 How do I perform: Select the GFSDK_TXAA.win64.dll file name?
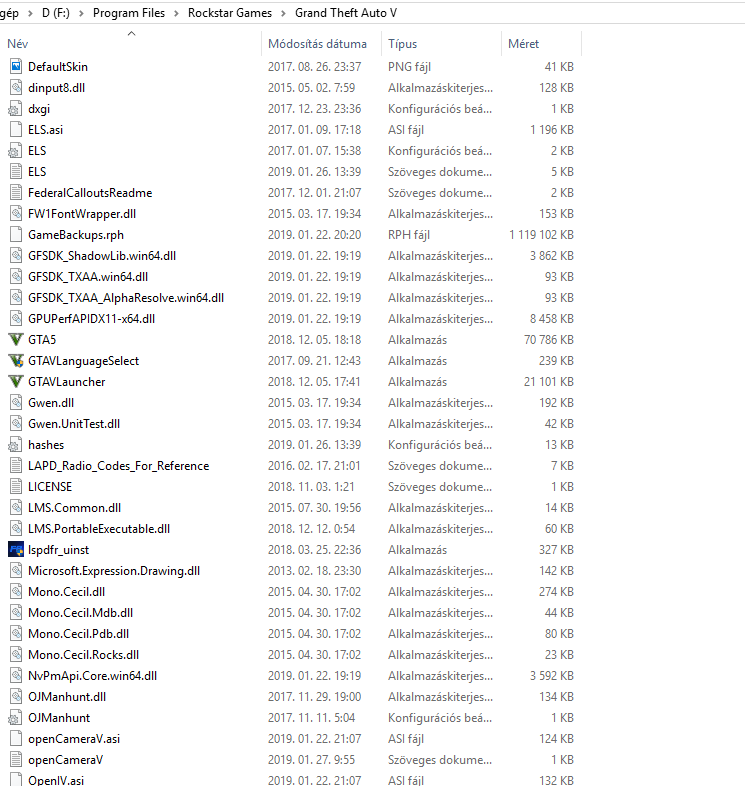(x=88, y=277)
